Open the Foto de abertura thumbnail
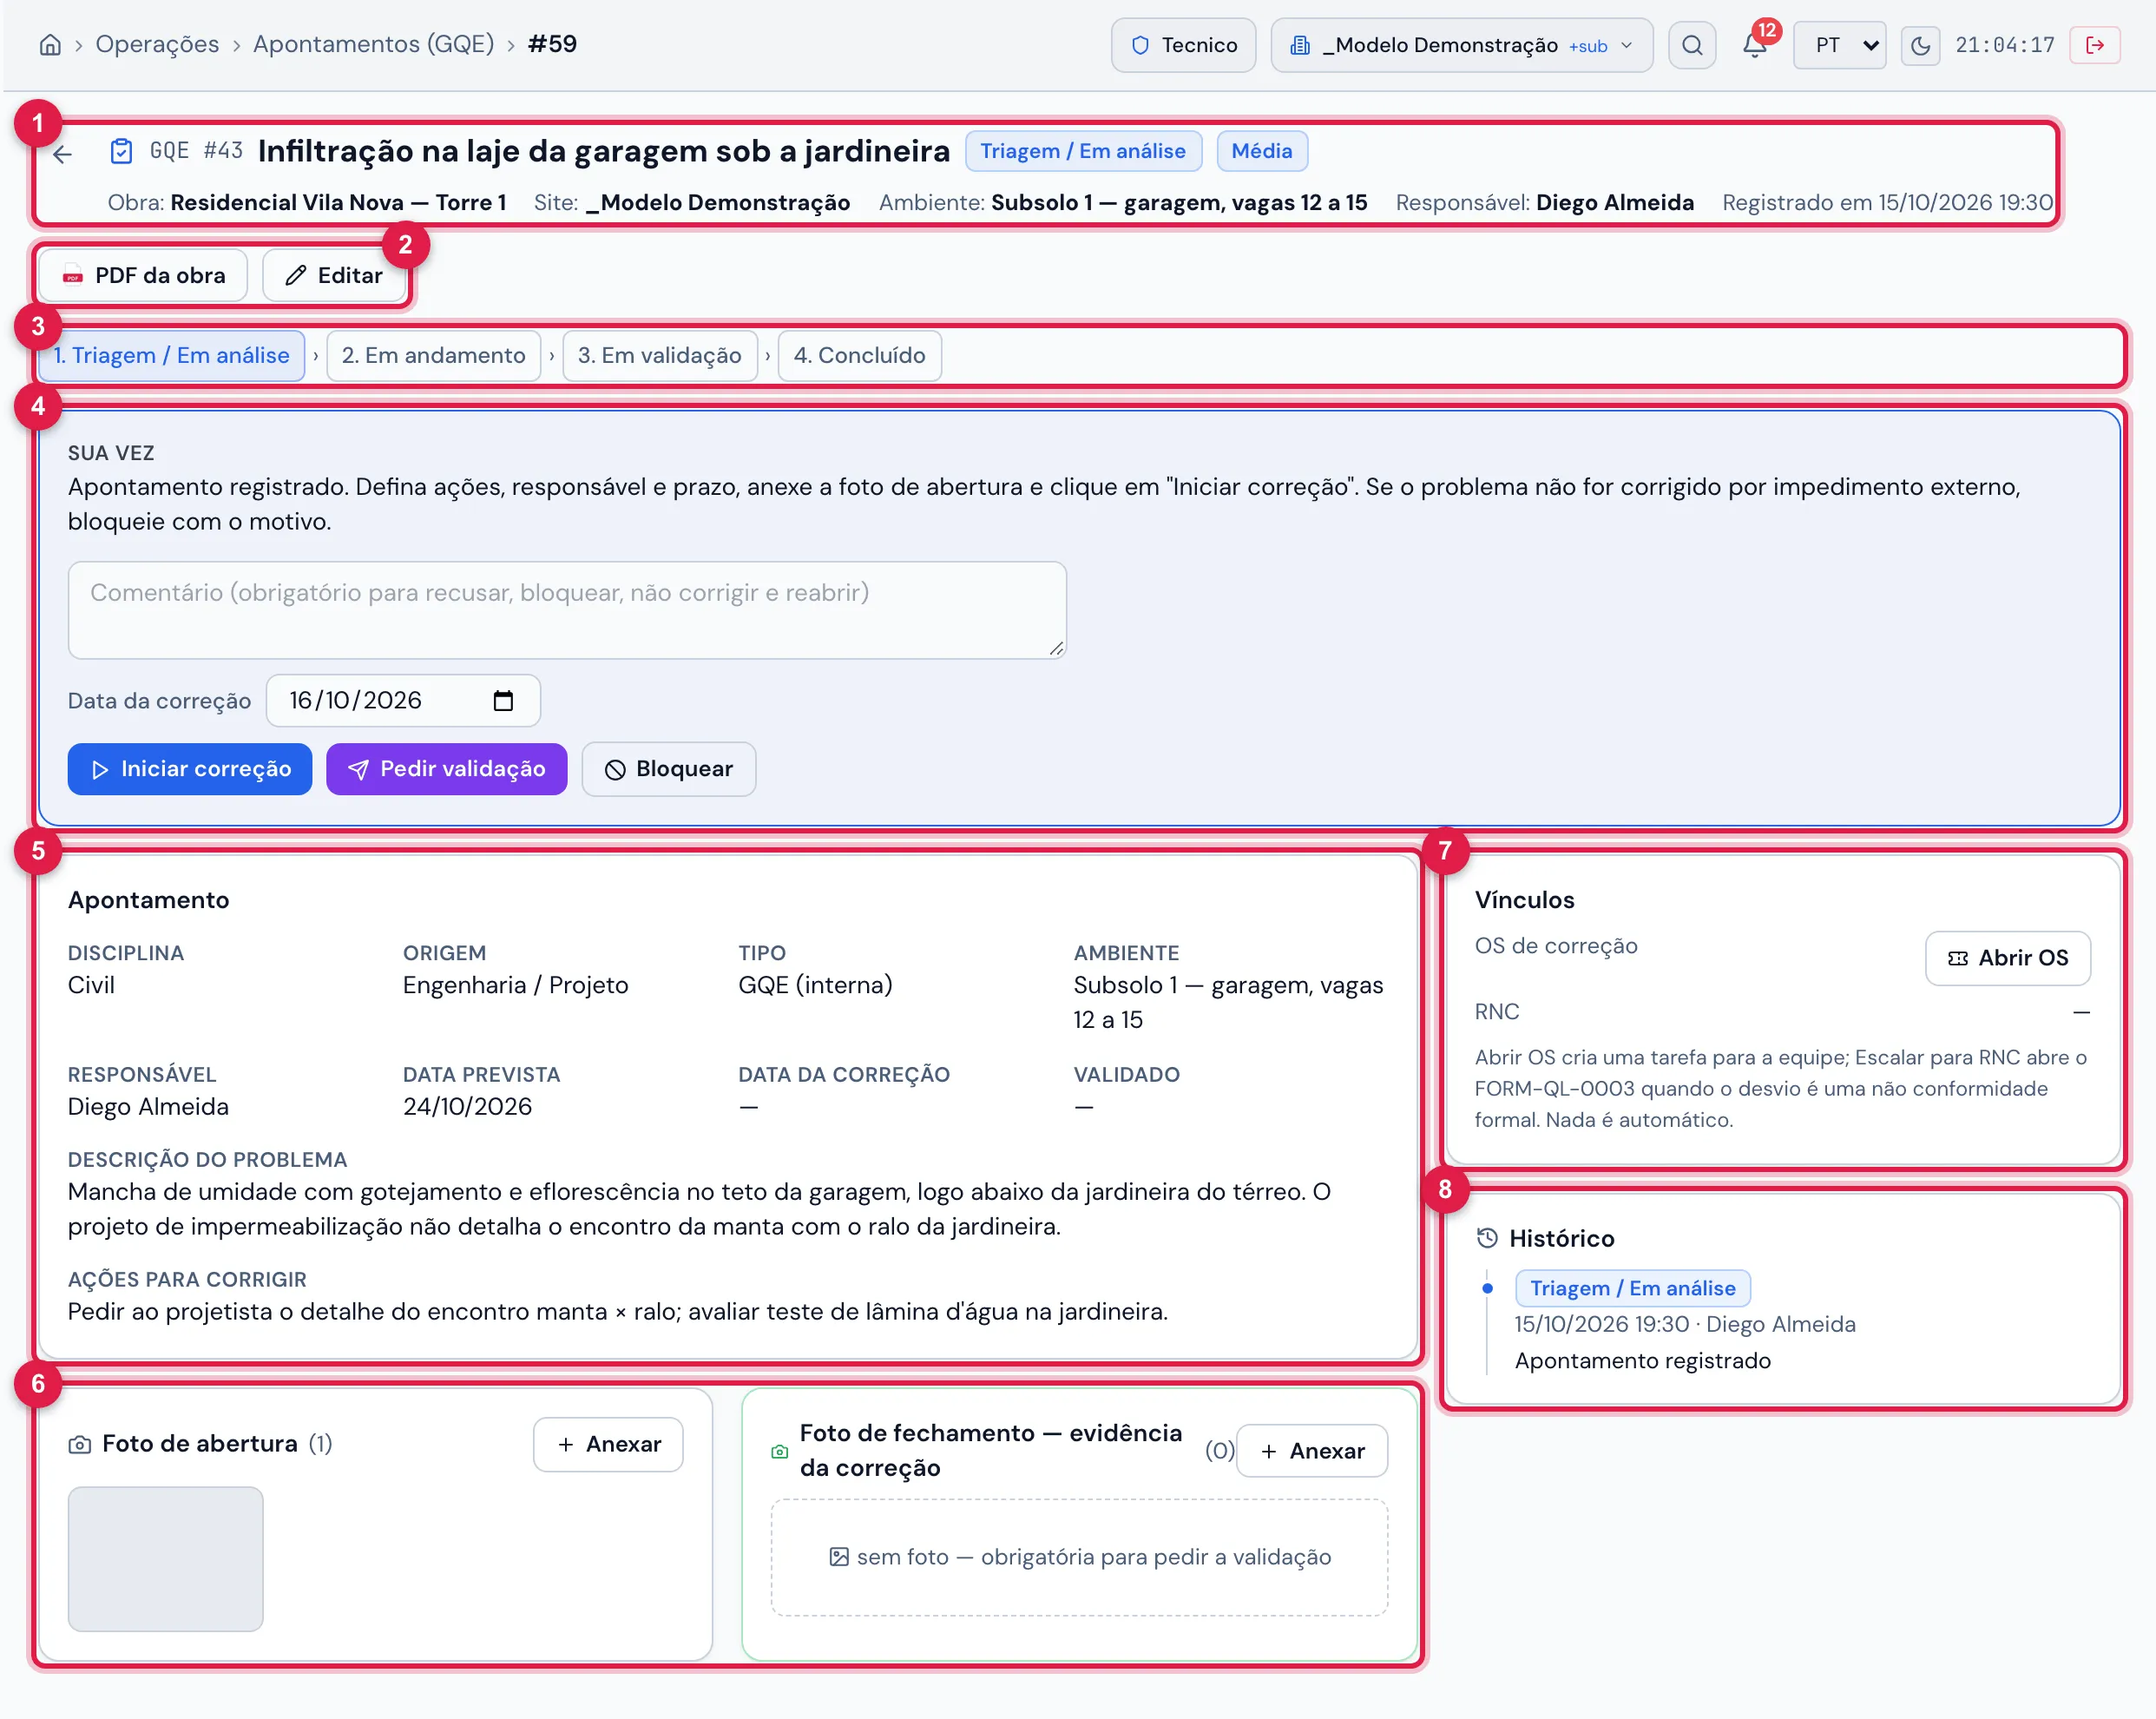Viewport: 2156px width, 1719px height. coord(166,1559)
